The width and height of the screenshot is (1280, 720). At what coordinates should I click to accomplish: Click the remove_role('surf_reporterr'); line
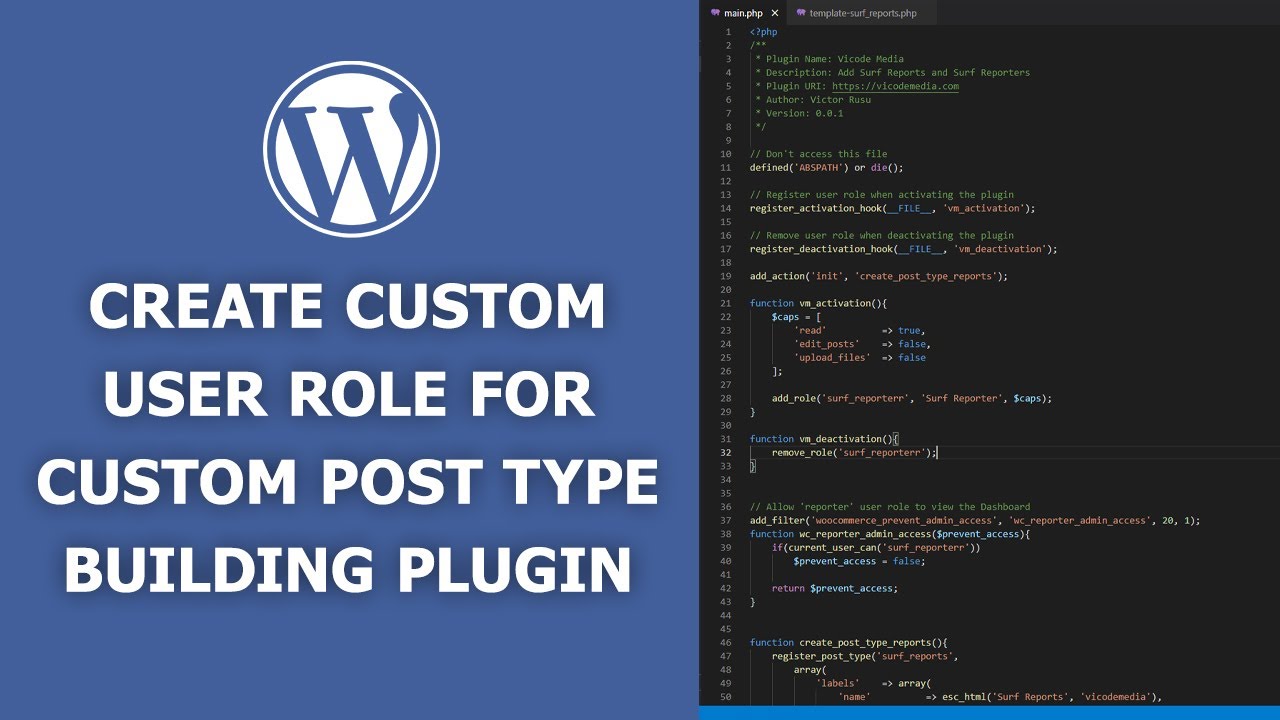855,452
